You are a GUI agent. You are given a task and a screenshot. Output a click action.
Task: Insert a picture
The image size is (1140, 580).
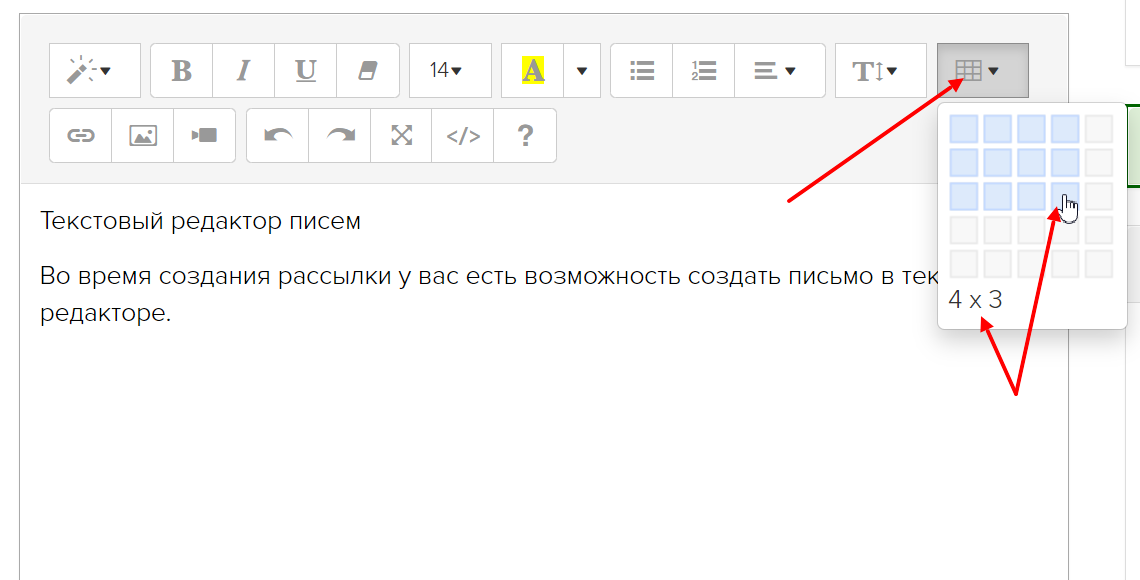[143, 136]
